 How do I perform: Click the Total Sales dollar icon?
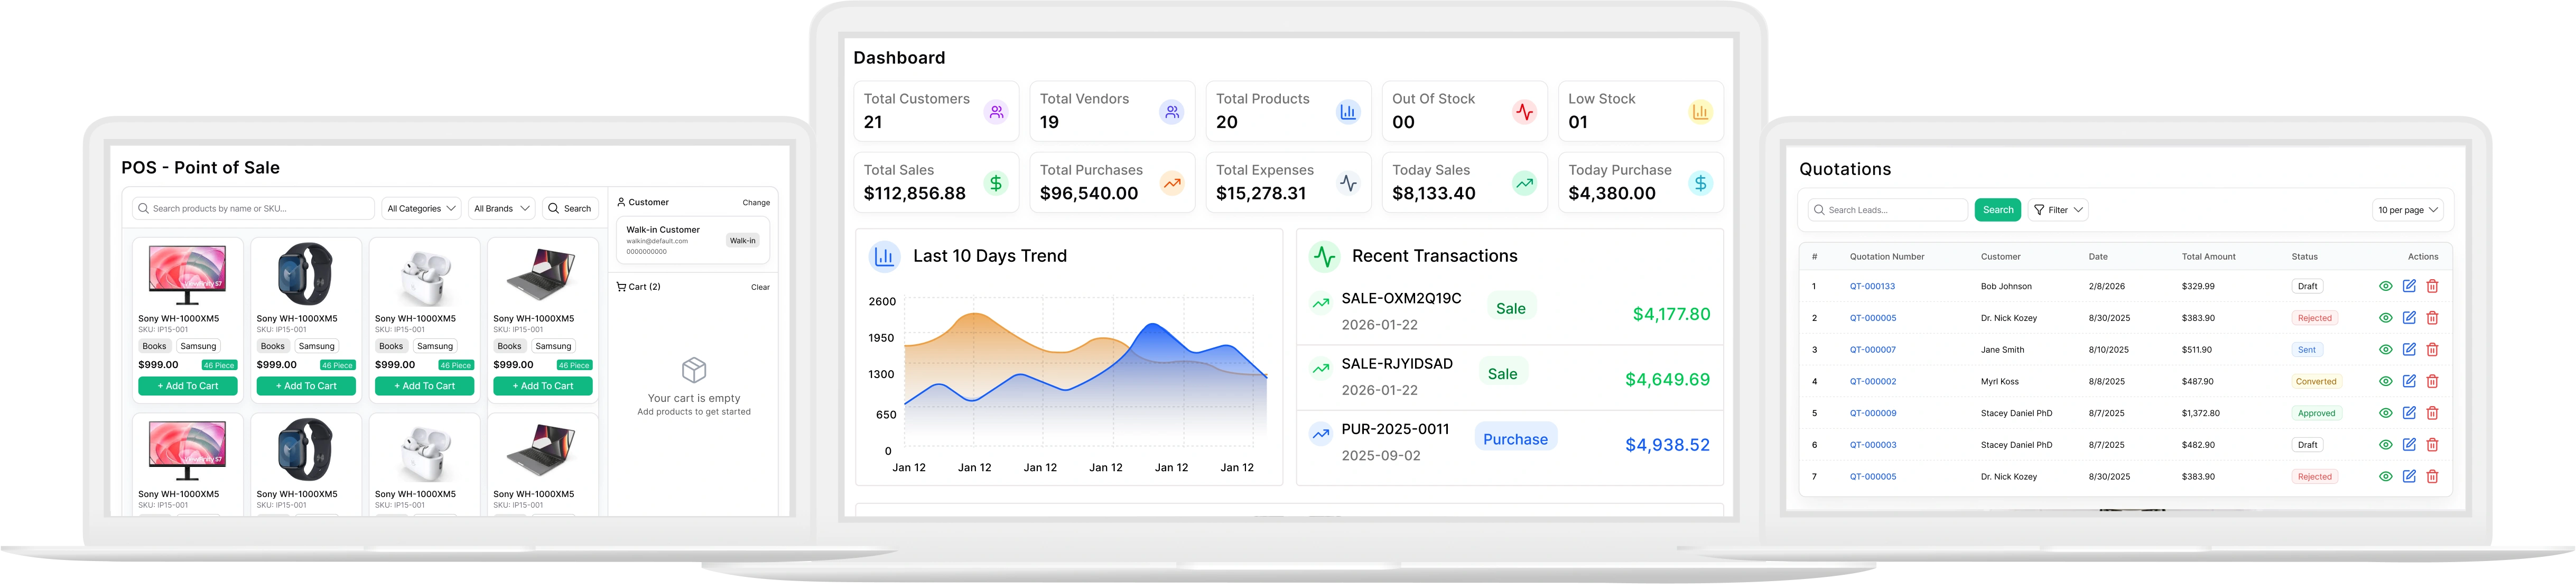[996, 183]
